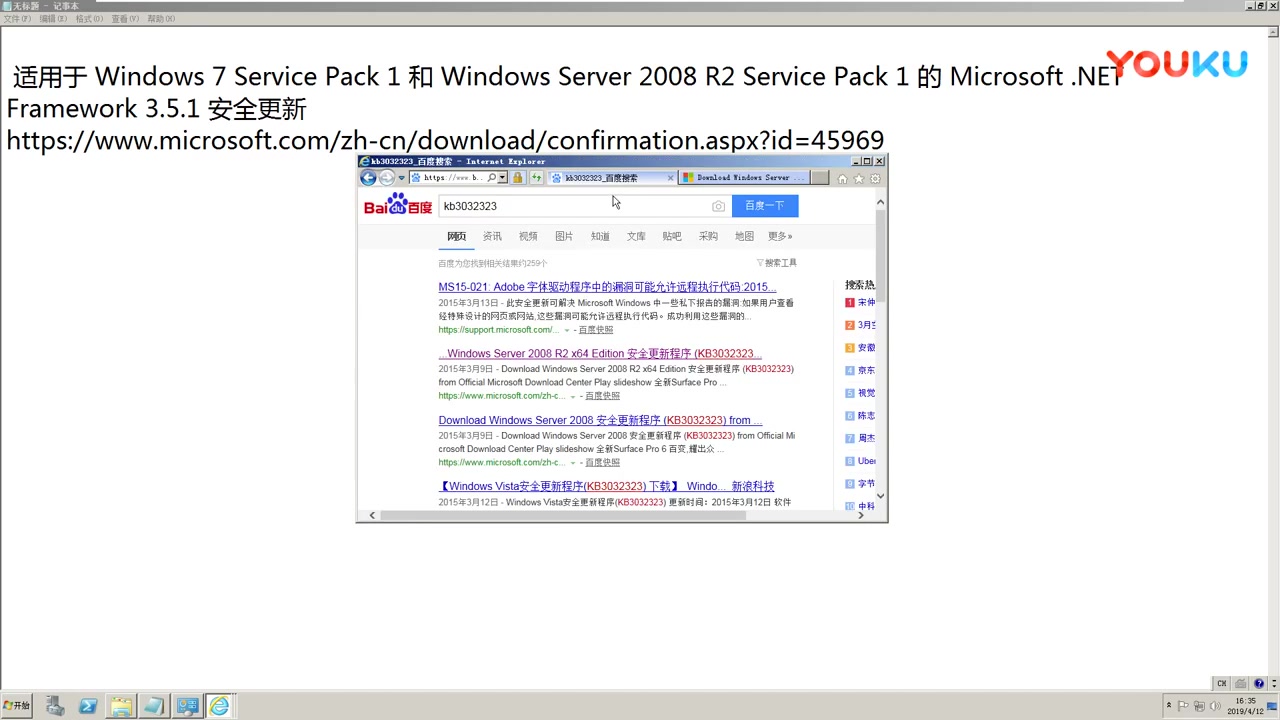This screenshot has width=1280, height=720.
Task: Open the Action Center flag tray icon
Action: (x=1183, y=707)
